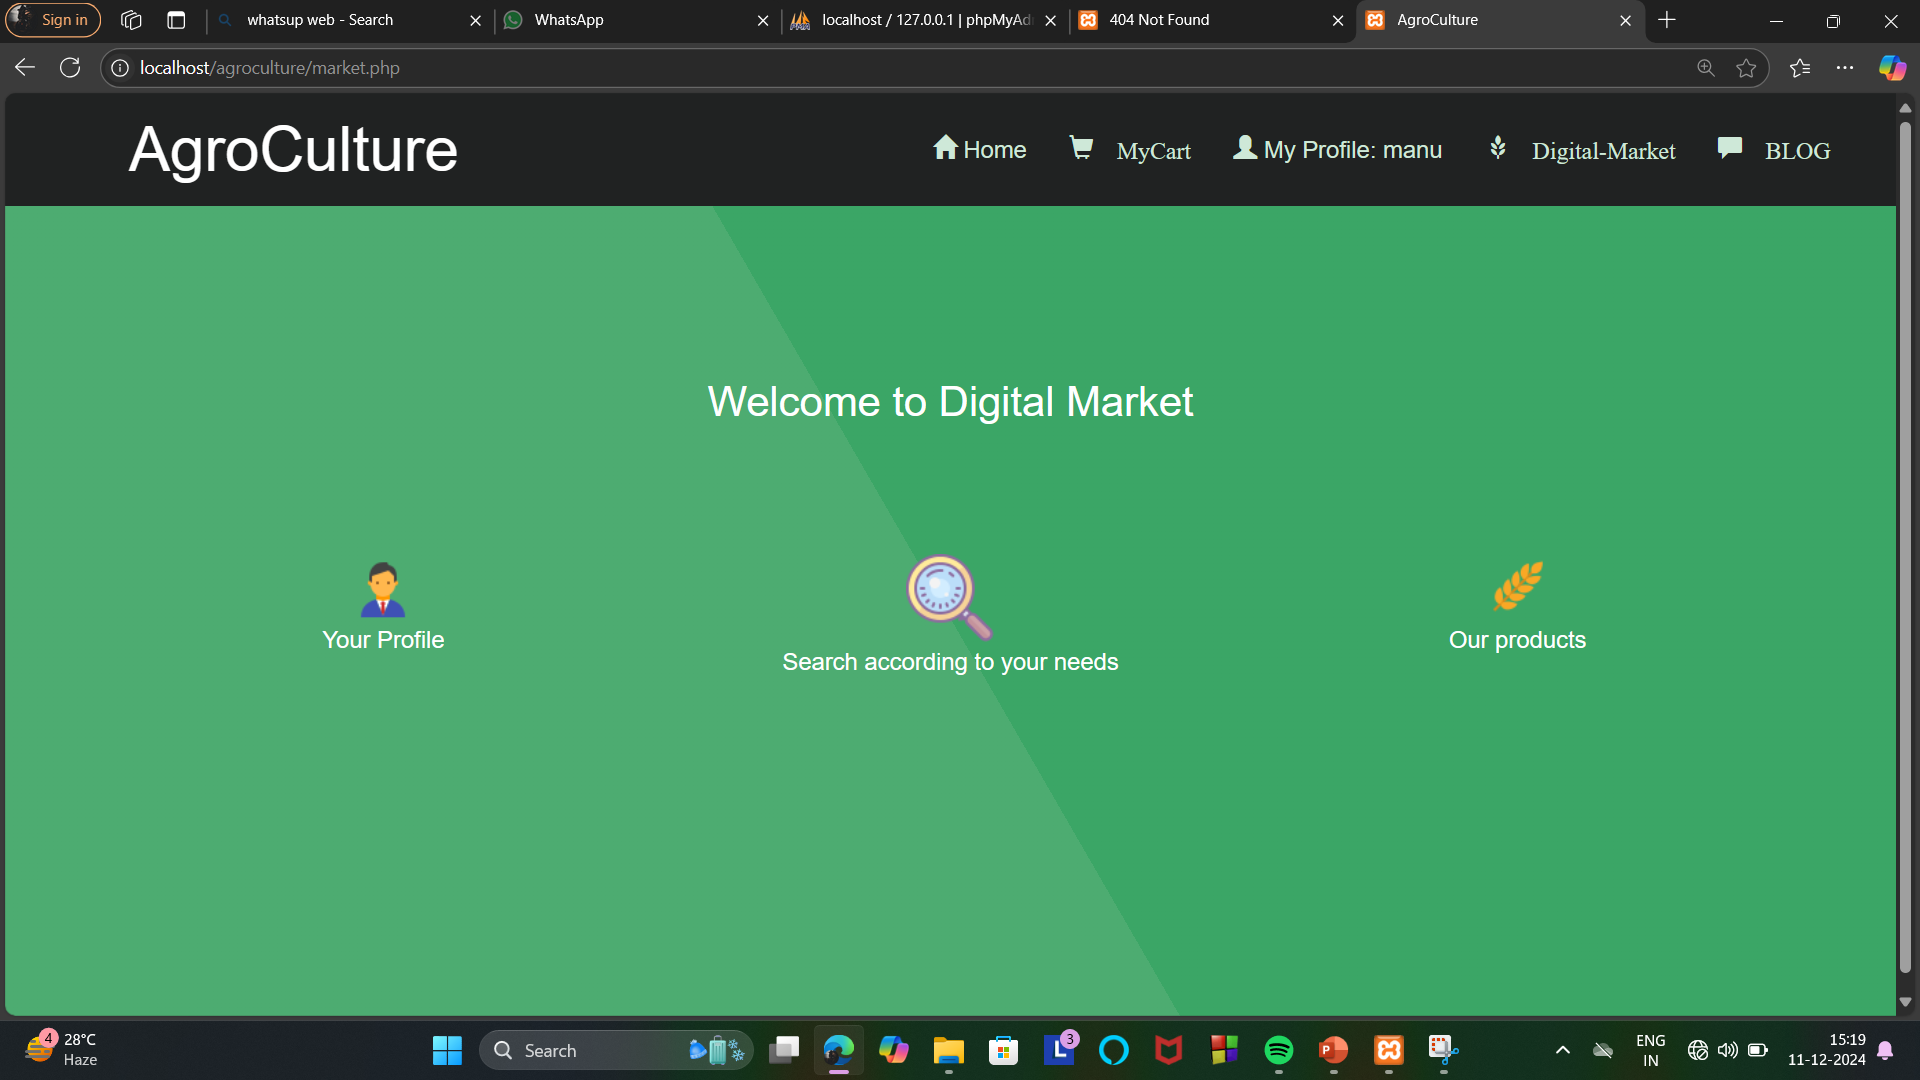Click the wheat Our products icon
Screen dimensions: 1920x1080
[1517, 586]
